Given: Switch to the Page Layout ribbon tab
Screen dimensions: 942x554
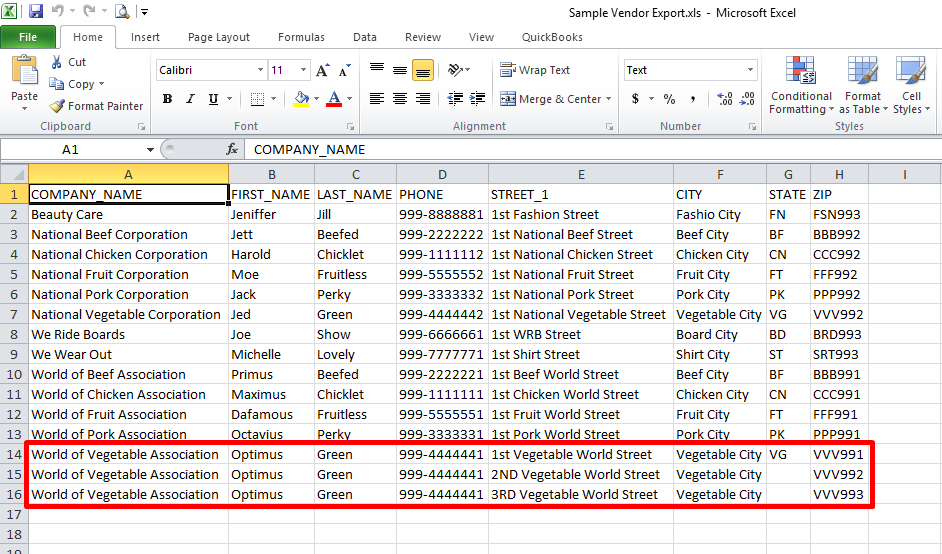Looking at the screenshot, I should (219, 37).
